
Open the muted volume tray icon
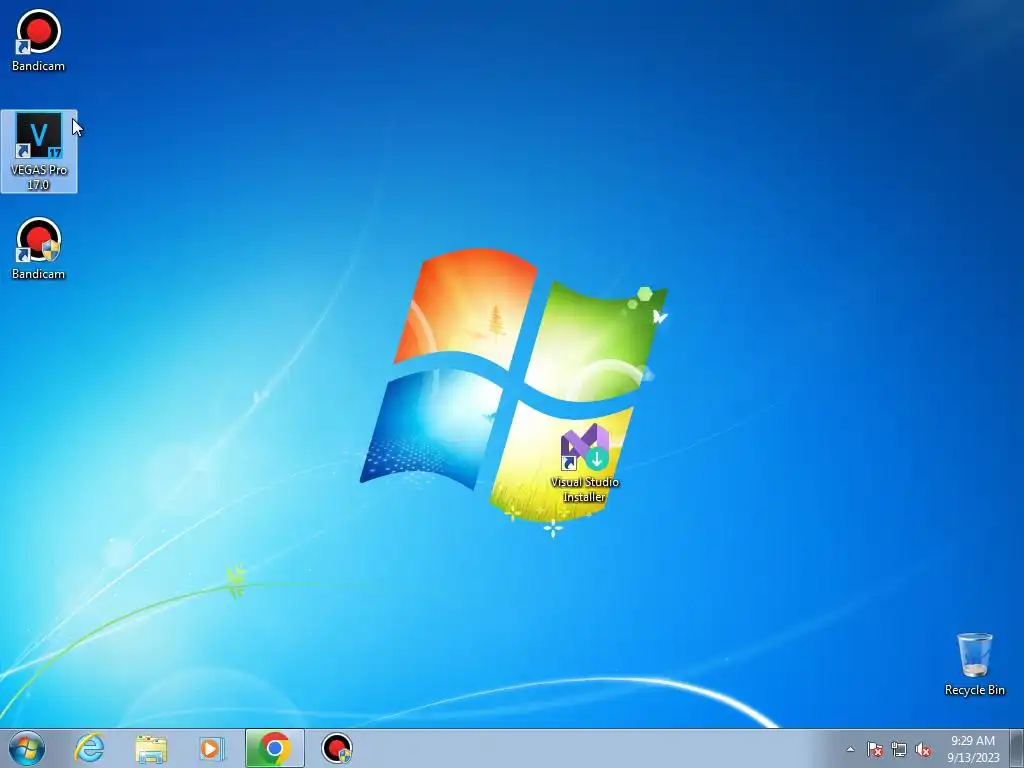point(923,750)
